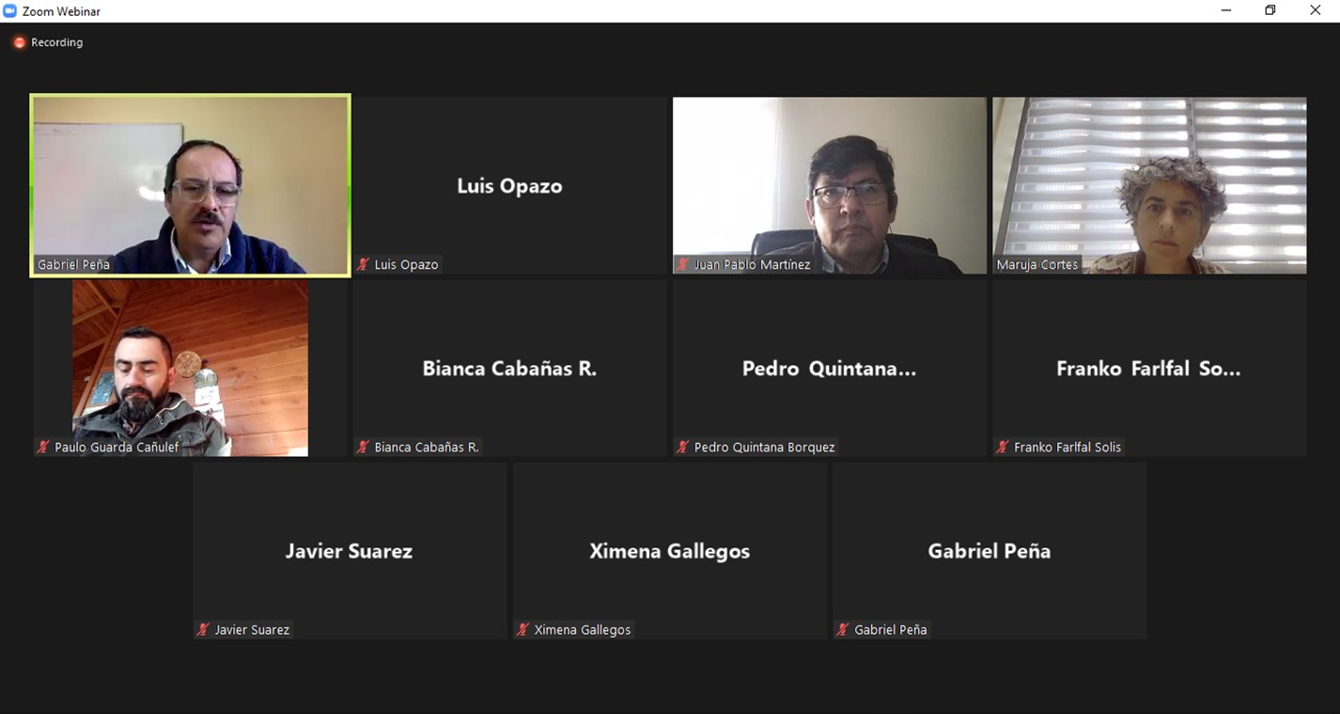Click Franko Farlfal Solis muted mic icon

coord(1003,447)
